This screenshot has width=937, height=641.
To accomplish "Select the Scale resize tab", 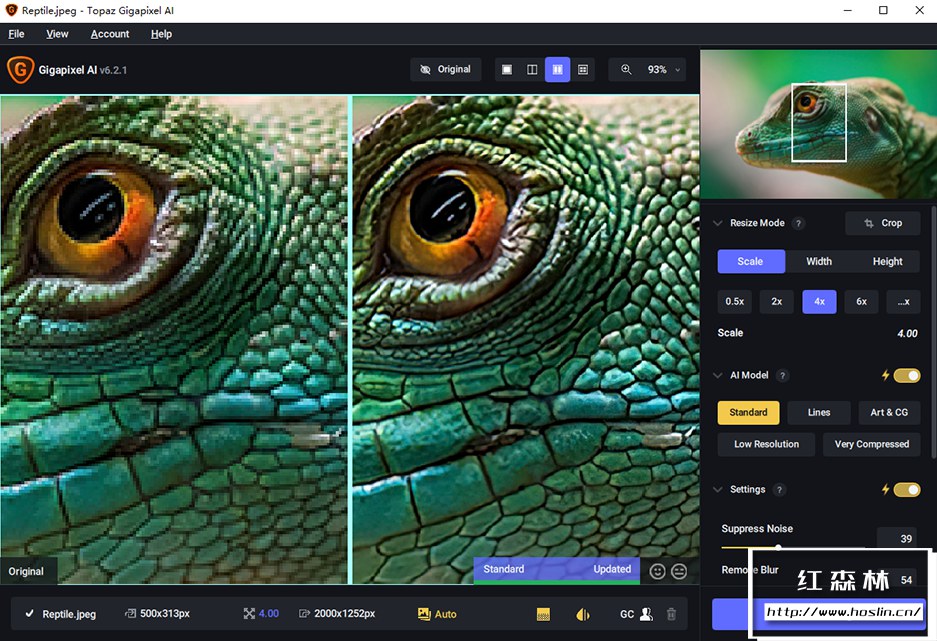I will pyautogui.click(x=751, y=261).
